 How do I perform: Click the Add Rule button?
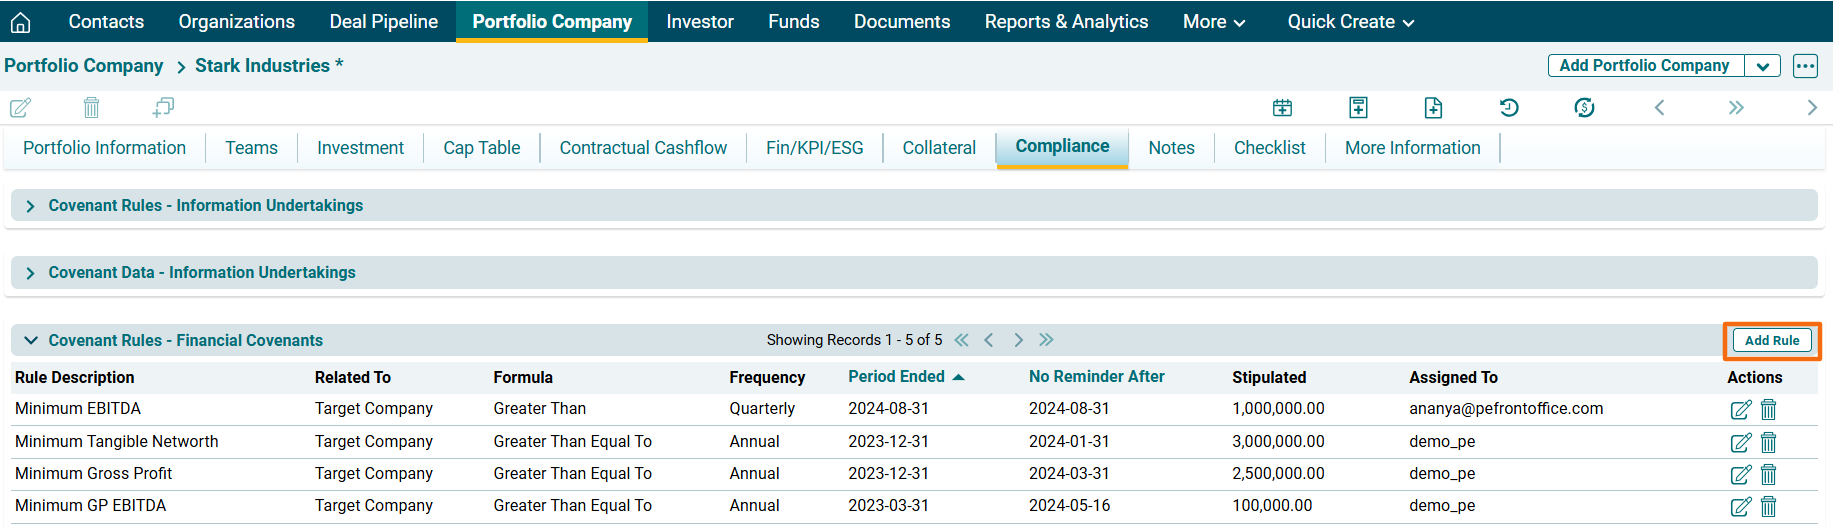click(x=1771, y=341)
